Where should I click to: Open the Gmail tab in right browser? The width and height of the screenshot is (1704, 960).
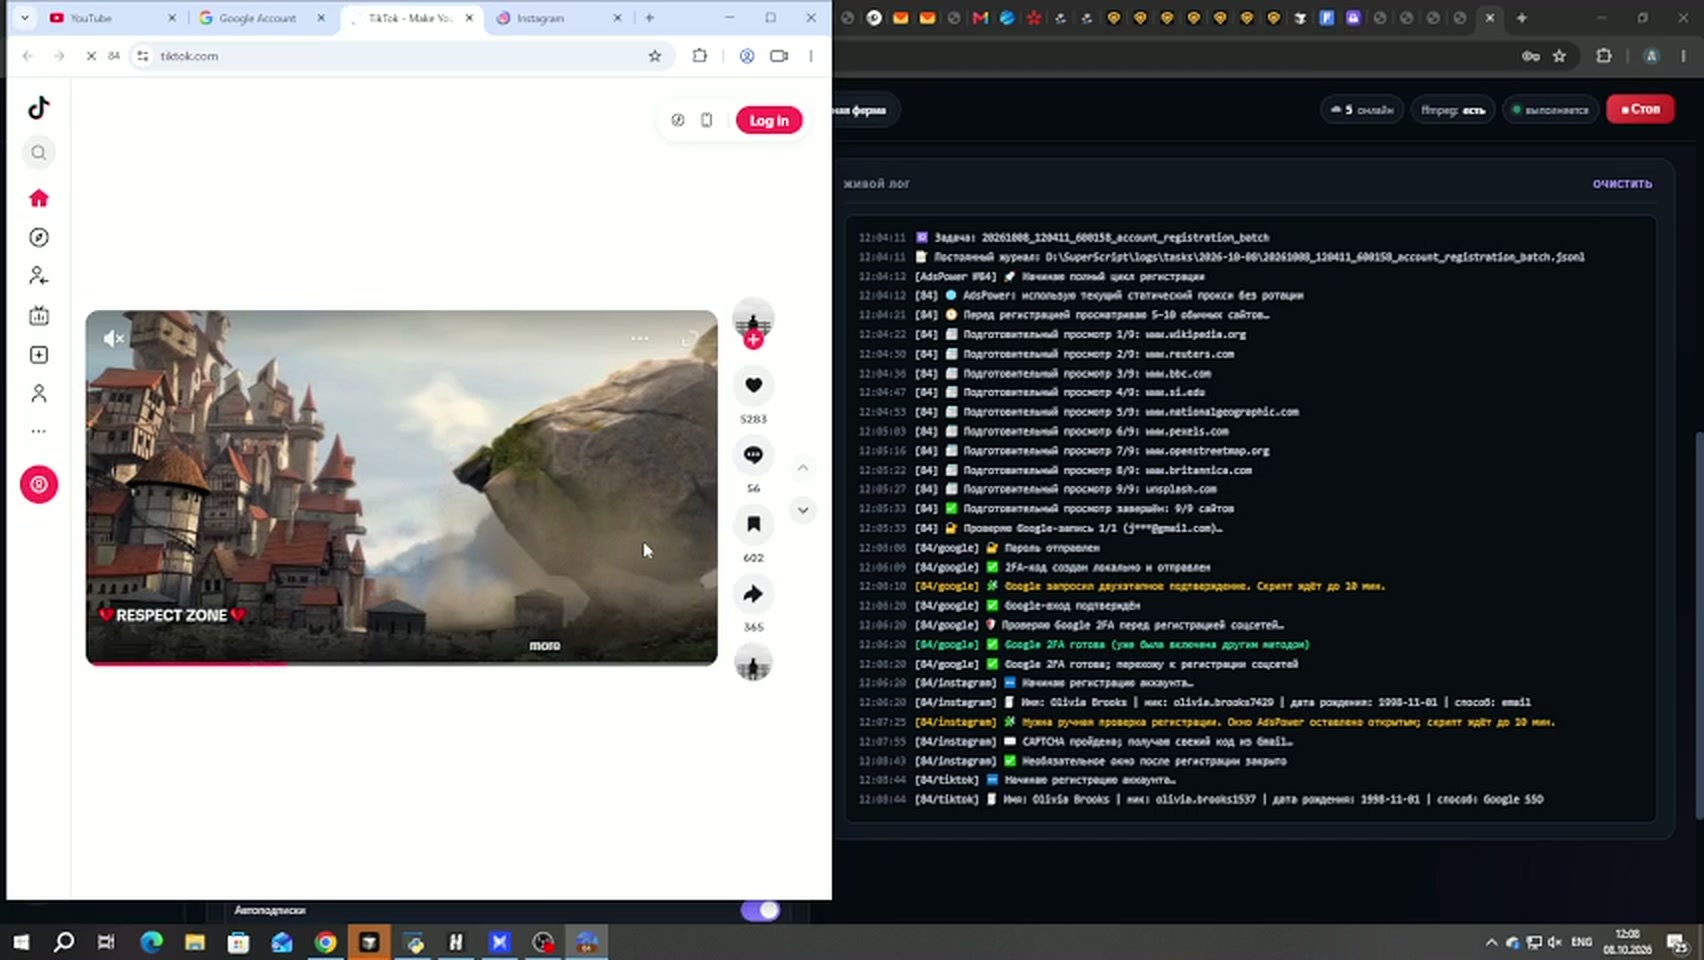point(980,18)
